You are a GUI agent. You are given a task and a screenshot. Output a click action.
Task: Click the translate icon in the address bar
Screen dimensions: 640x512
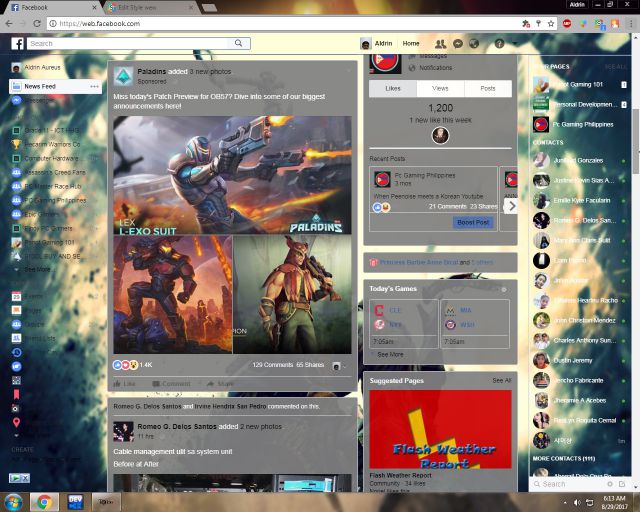point(526,24)
